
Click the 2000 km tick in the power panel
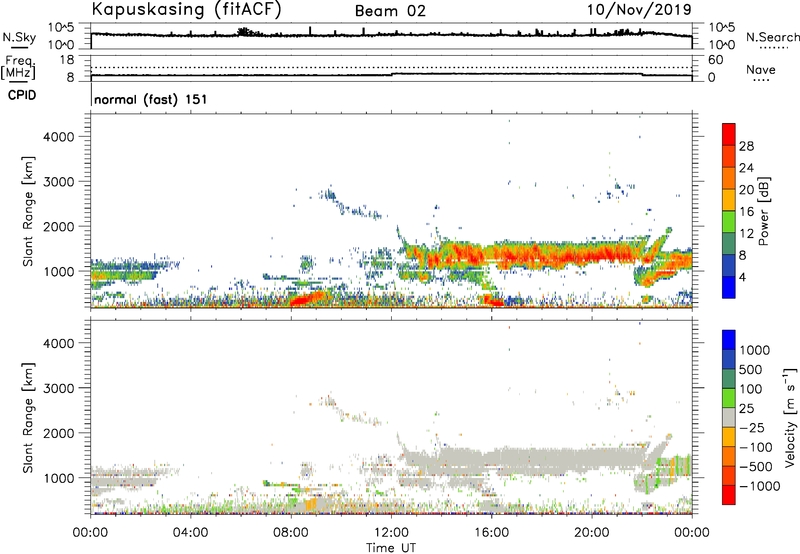(59, 226)
